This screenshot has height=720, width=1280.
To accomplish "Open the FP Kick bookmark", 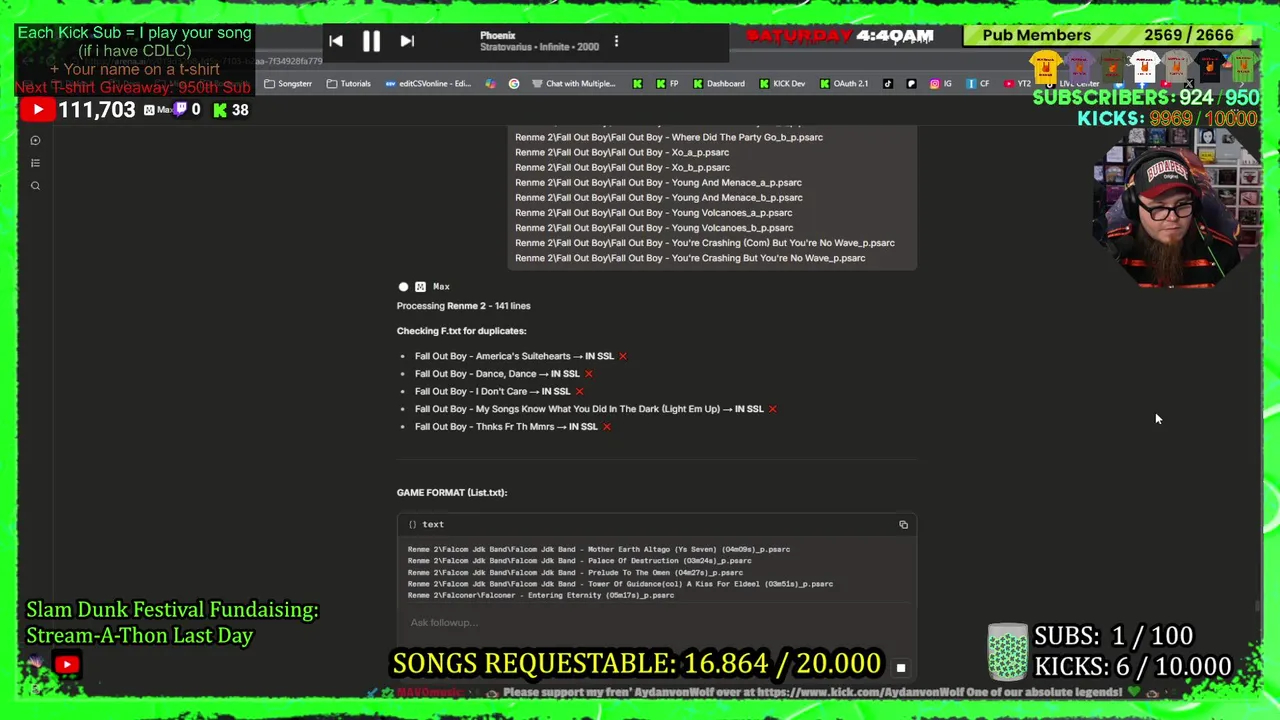I will (668, 84).
